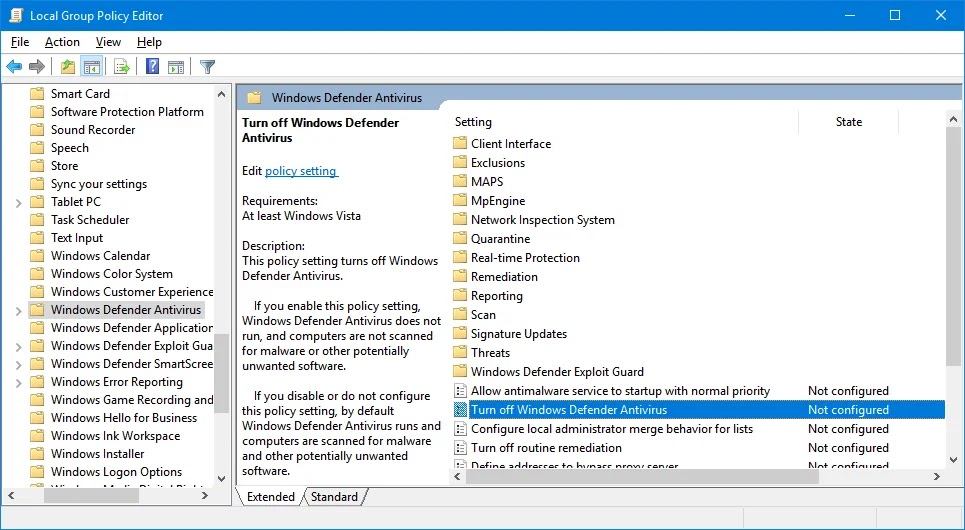This screenshot has height=530, width=965.
Task: Click the MAPS folder icon
Action: [460, 182]
